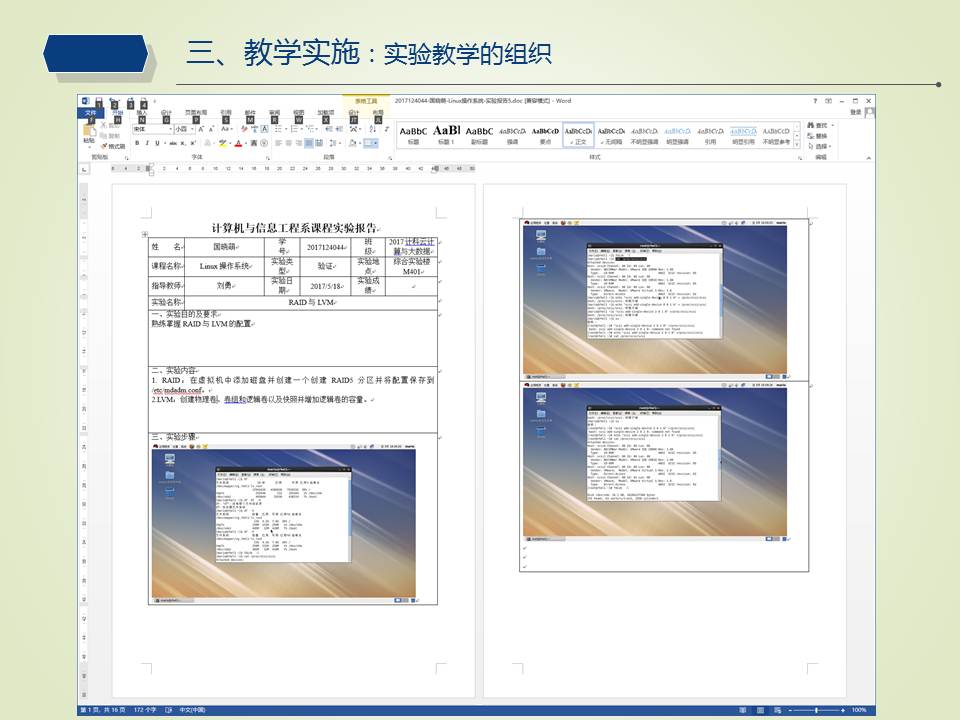This screenshot has width=960, height=720.
Task: Click the Bold formatting icon
Action: (x=137, y=143)
